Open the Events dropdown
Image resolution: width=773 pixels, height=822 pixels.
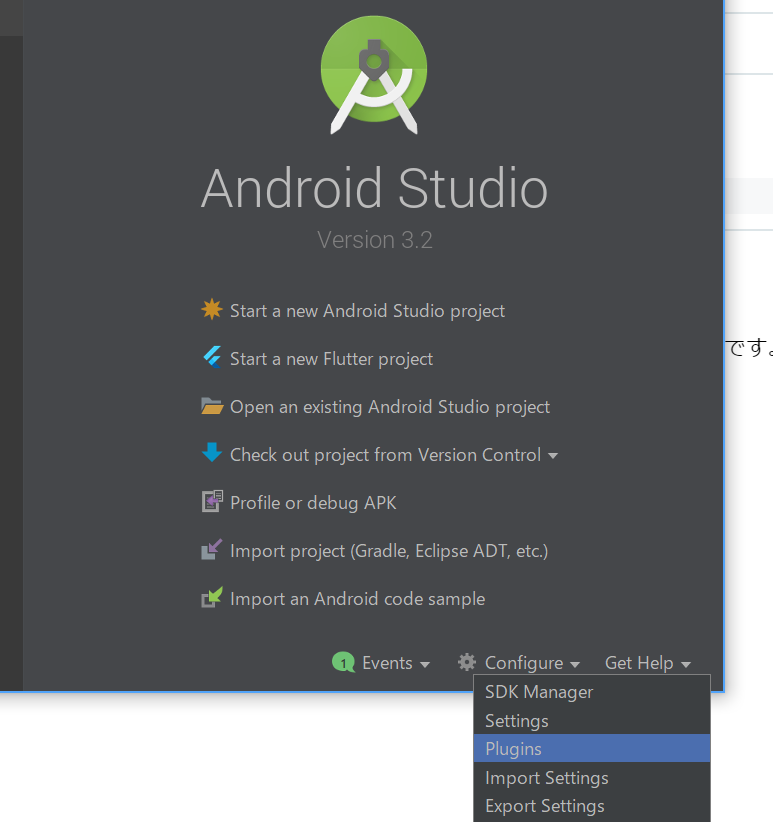(396, 663)
